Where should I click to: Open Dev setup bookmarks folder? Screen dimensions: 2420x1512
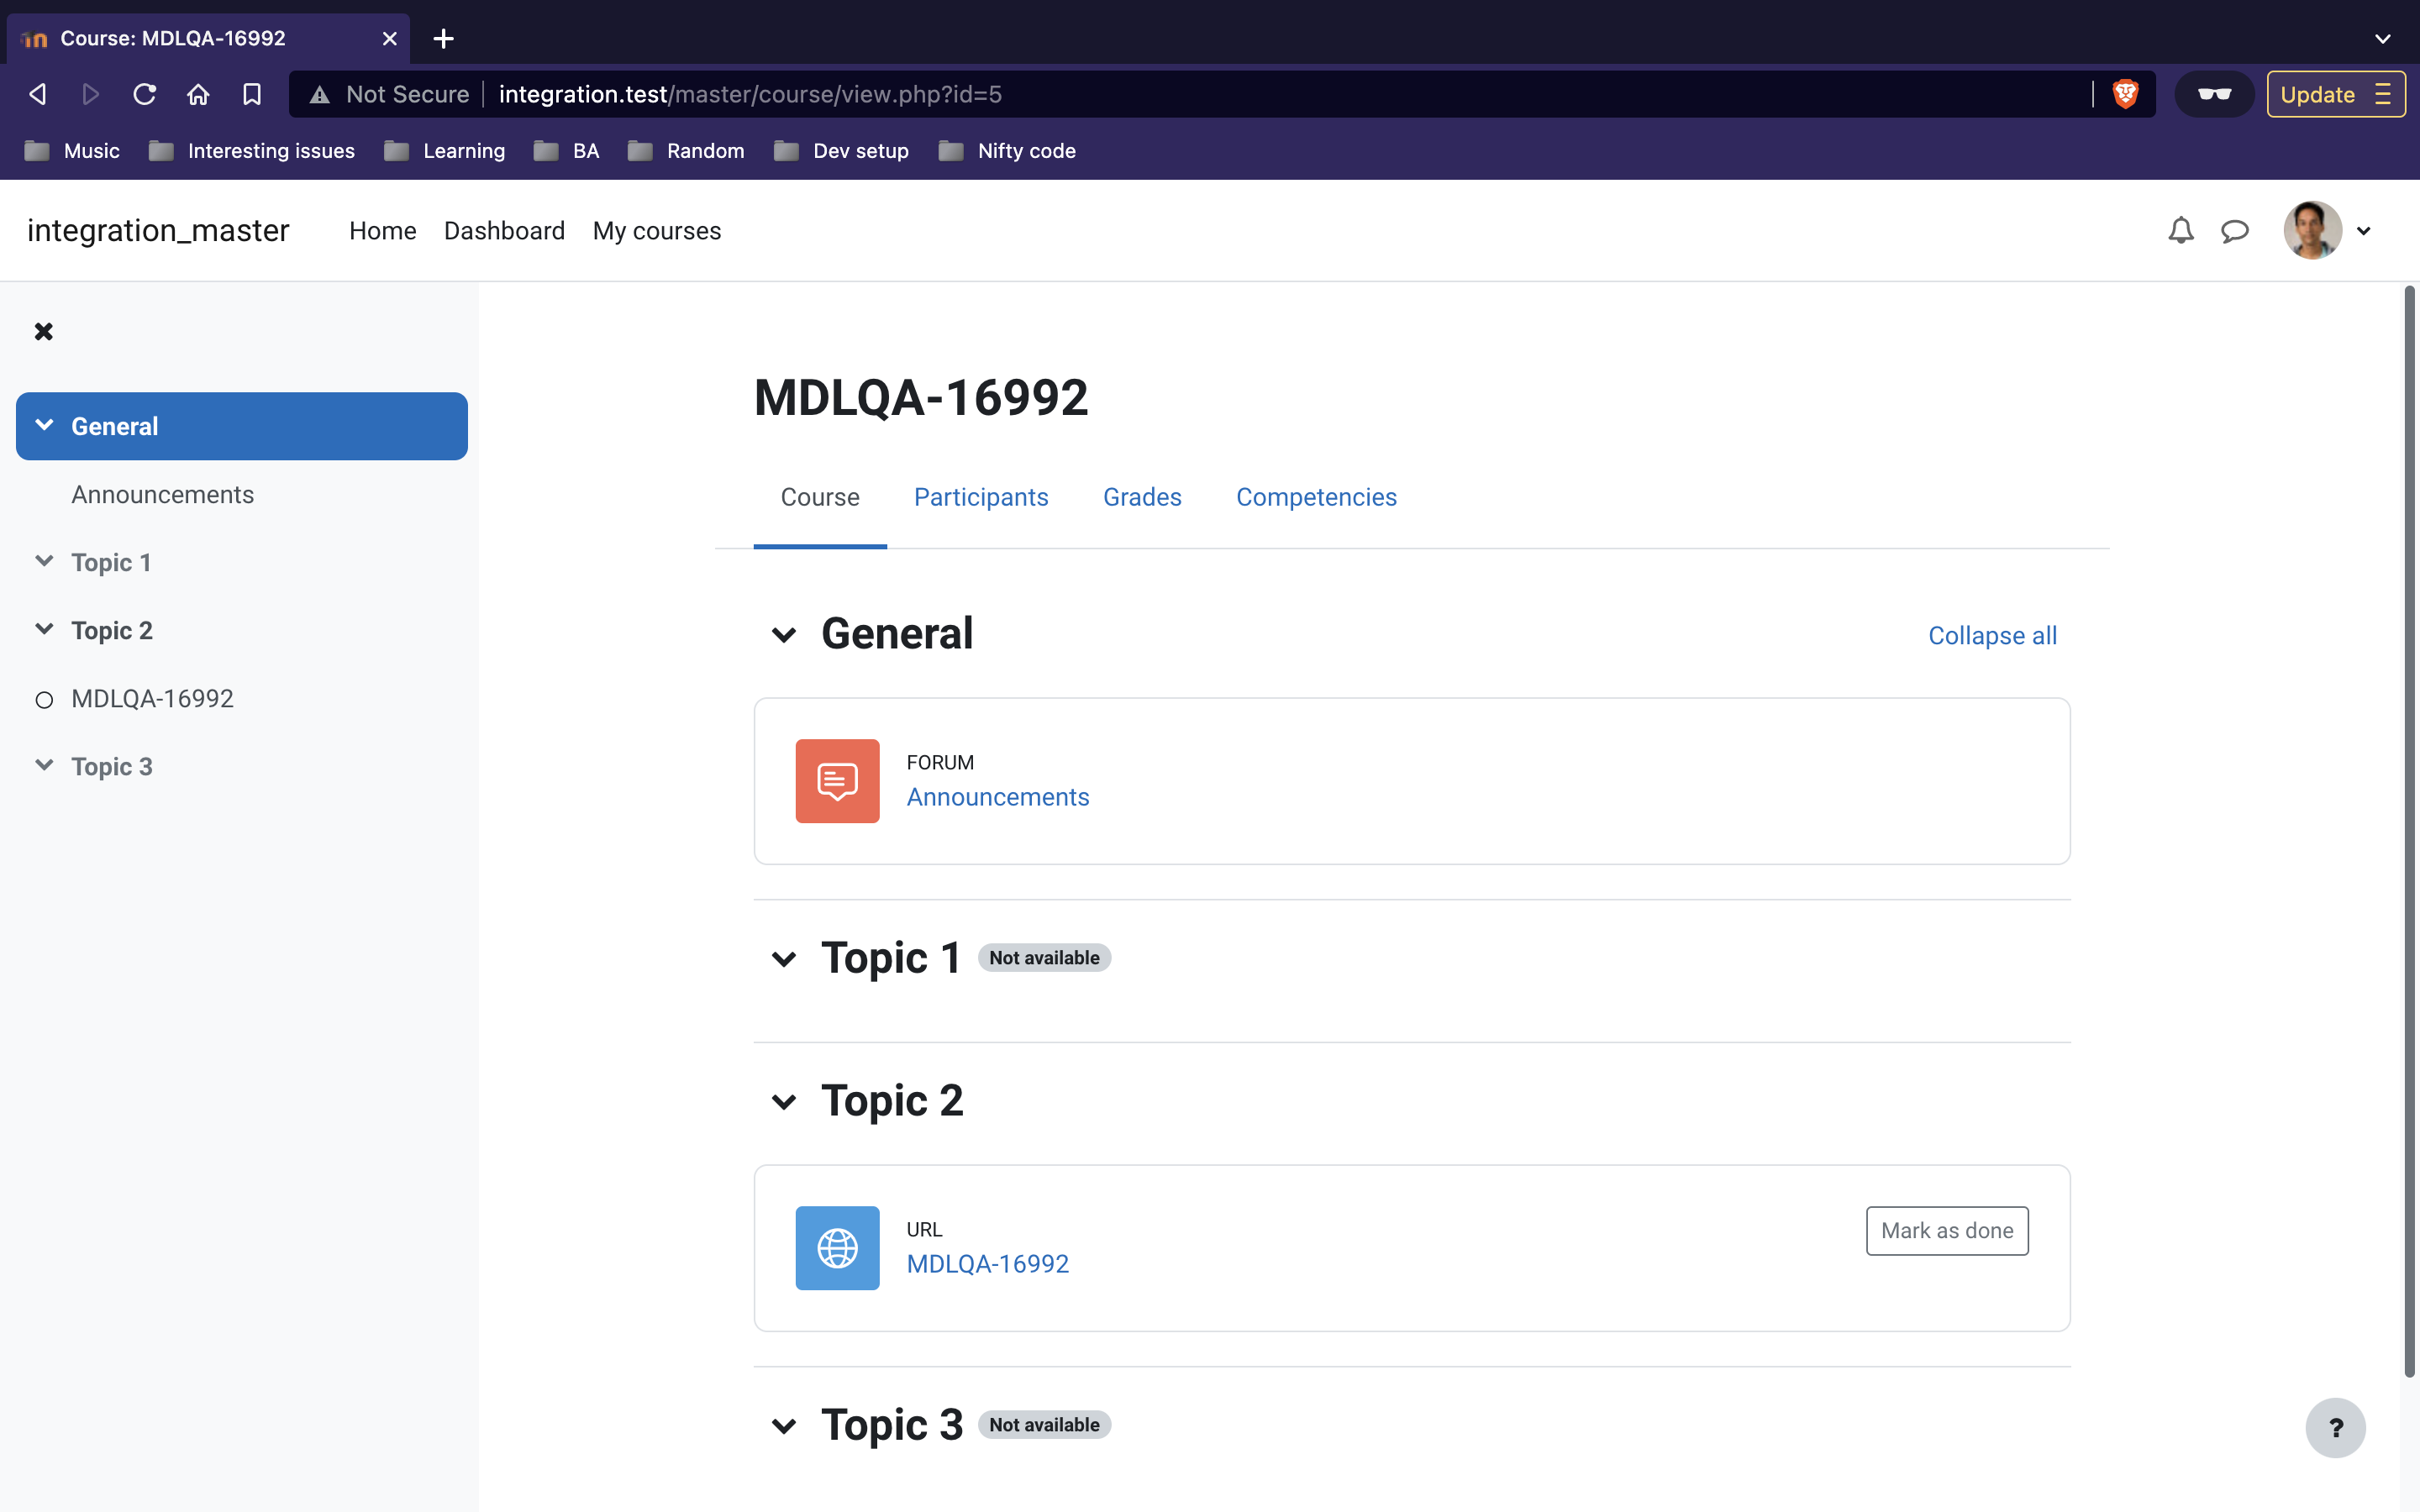[842, 150]
